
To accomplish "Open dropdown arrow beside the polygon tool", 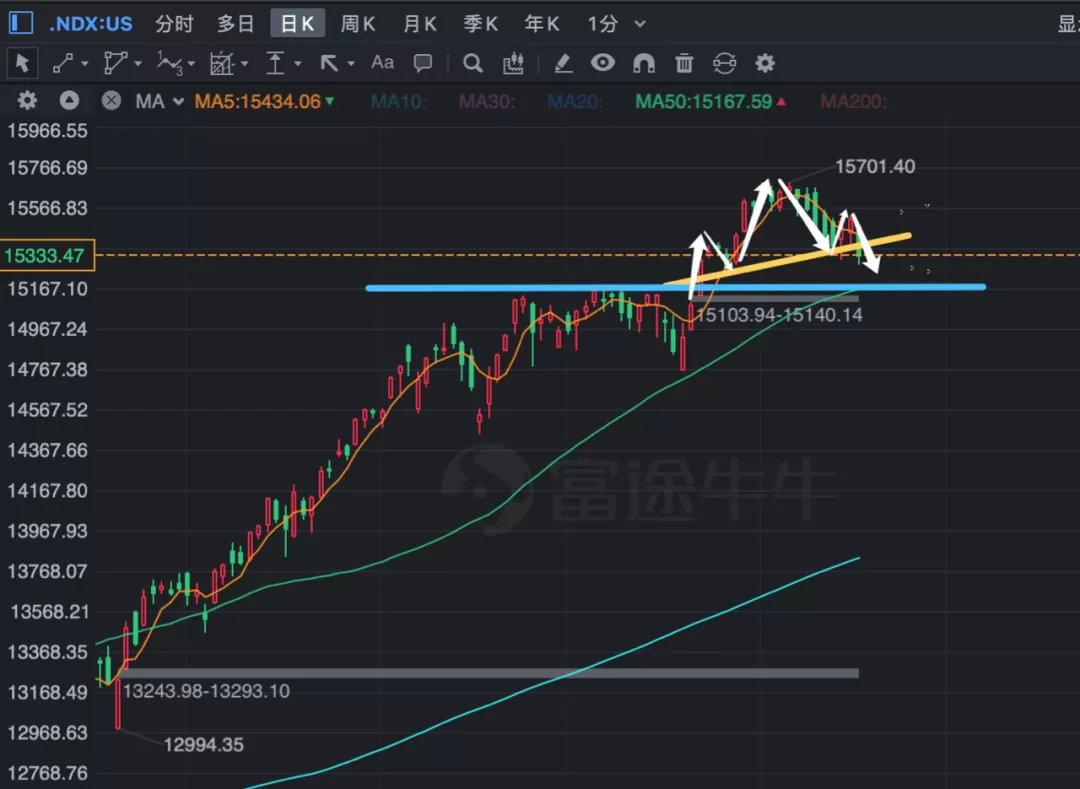I will point(138,64).
